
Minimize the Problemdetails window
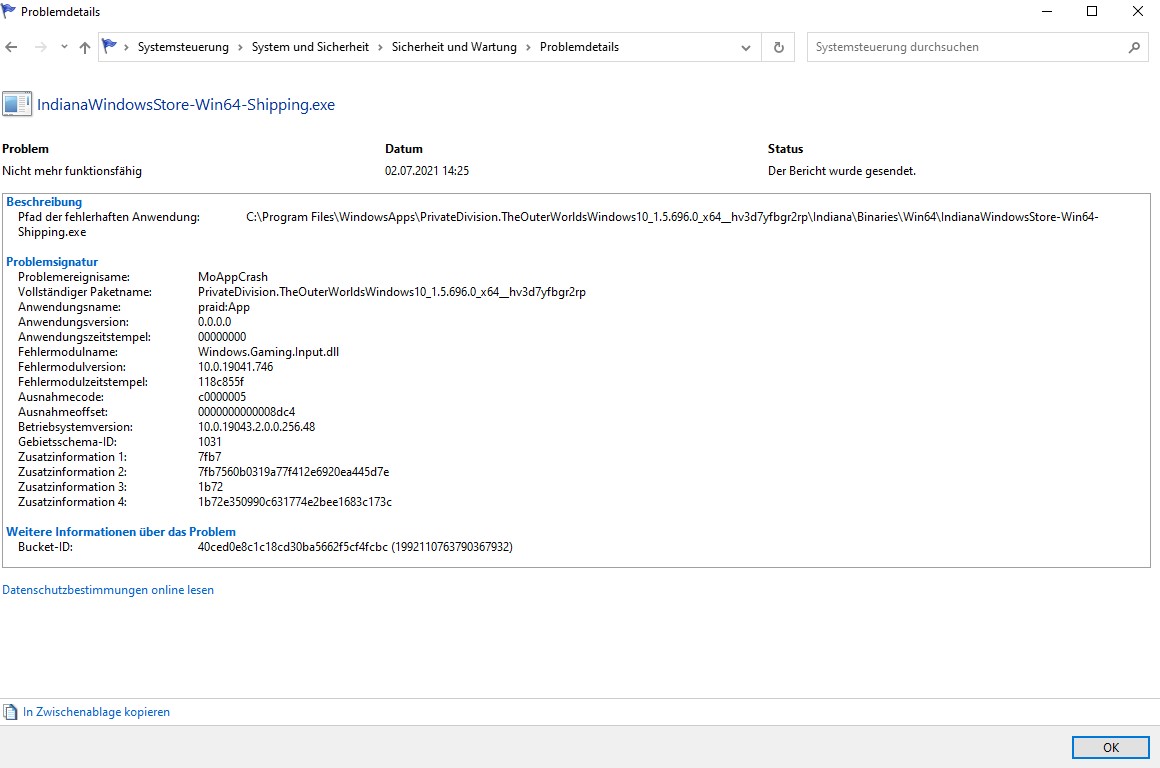[1047, 11]
